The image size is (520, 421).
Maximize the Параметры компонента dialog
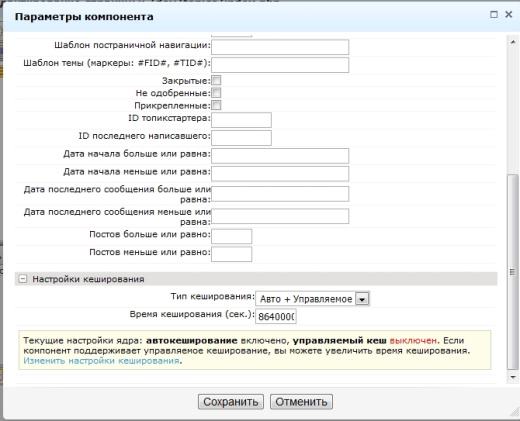494,14
